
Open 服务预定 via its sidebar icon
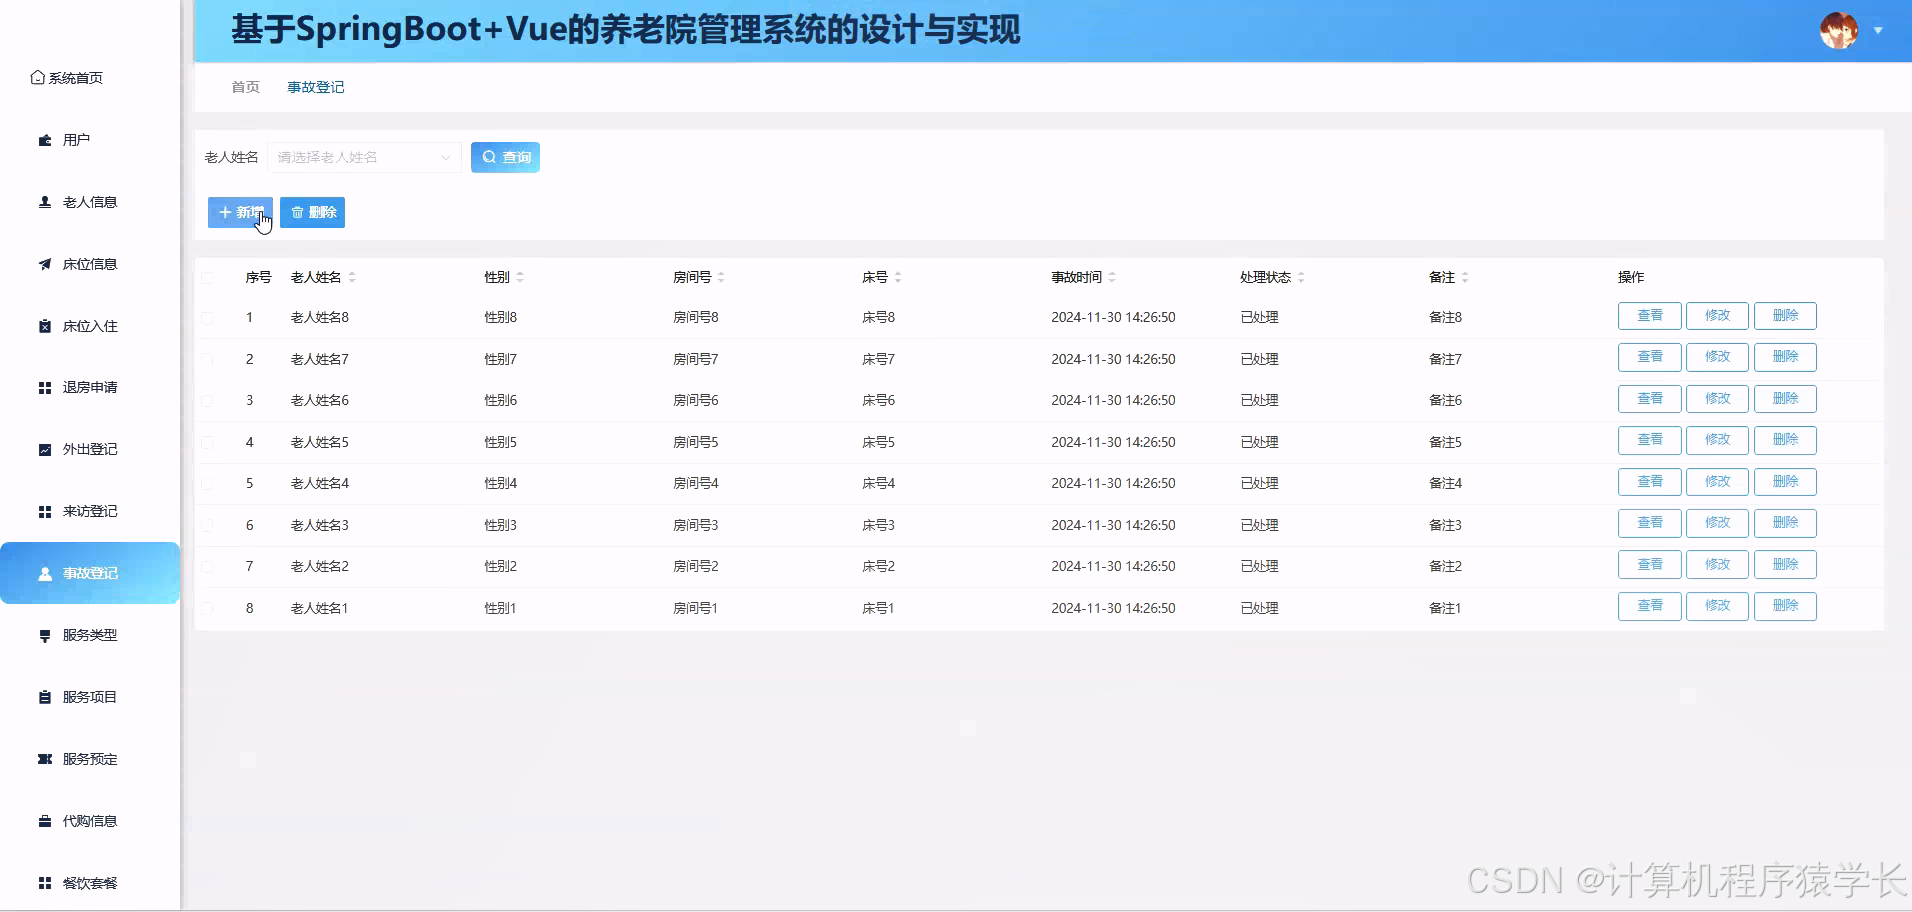pos(43,759)
